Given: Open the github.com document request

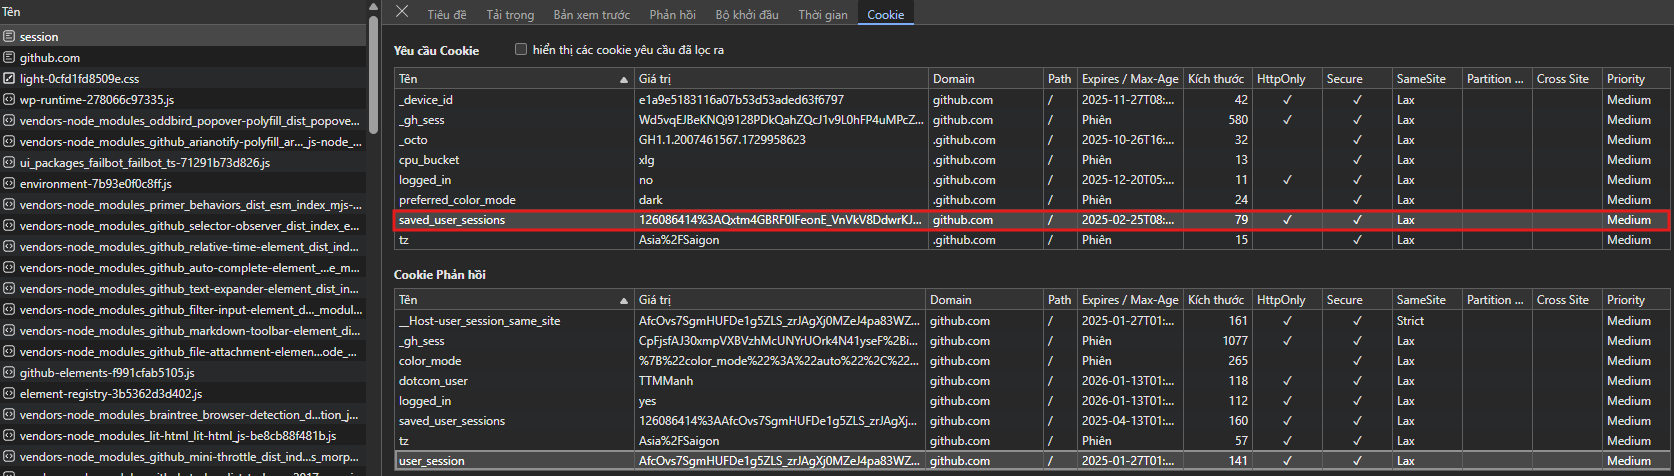Looking at the screenshot, I should pyautogui.click(x=50, y=58).
